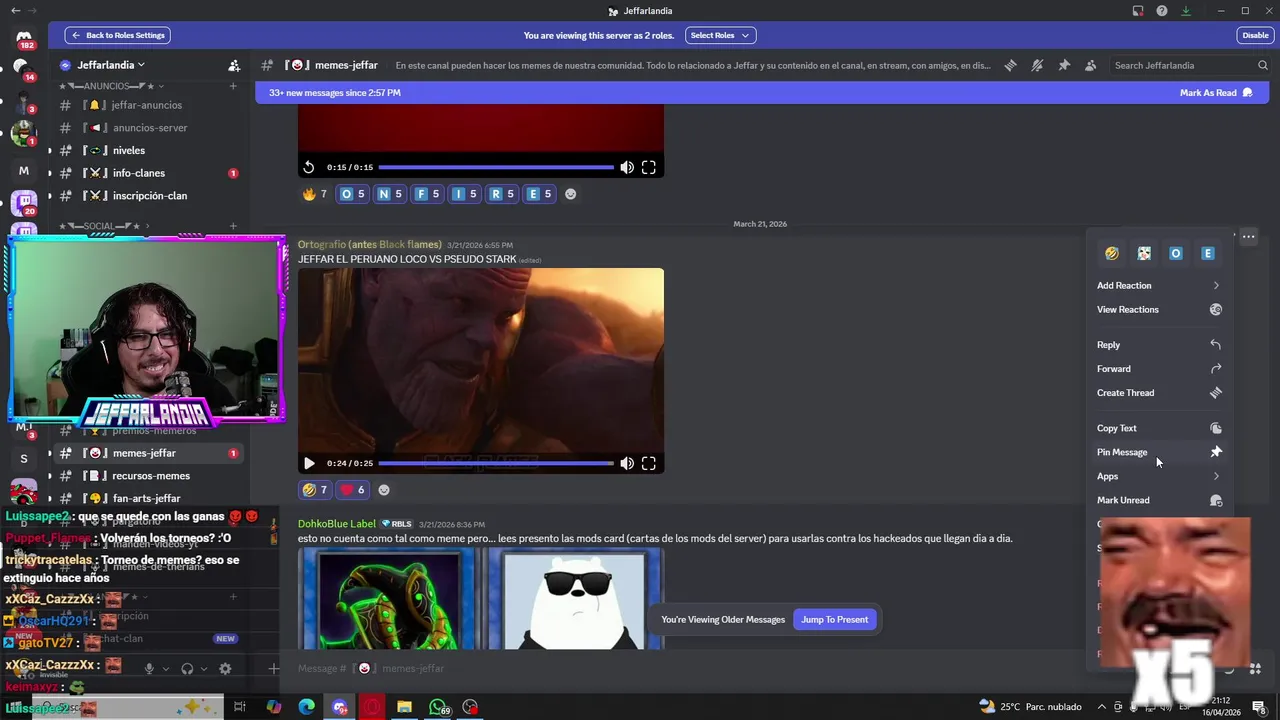Open the server avatar with badge 14
Viewport: 1280px width, 720px height.
(x=22, y=69)
